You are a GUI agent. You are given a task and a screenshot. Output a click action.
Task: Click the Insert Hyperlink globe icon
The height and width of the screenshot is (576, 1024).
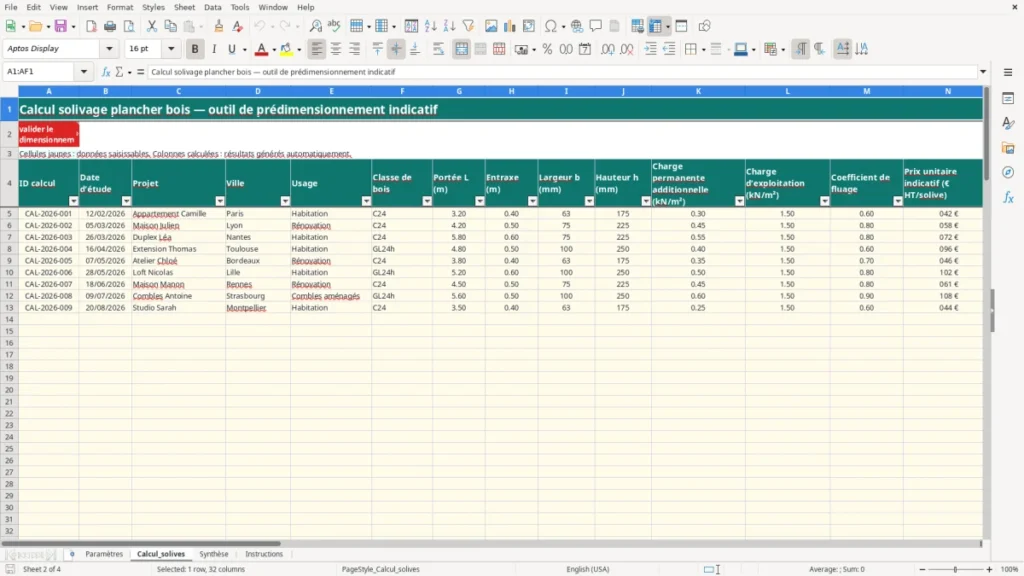coord(577,26)
